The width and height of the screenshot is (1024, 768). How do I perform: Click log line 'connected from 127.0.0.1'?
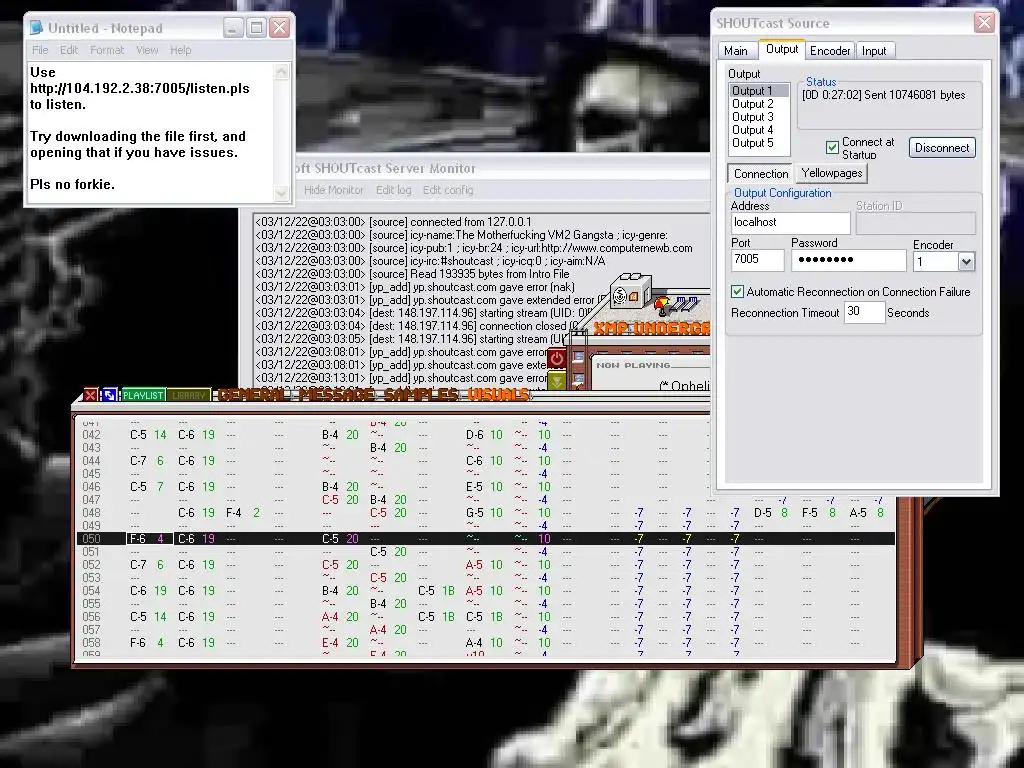(x=394, y=222)
